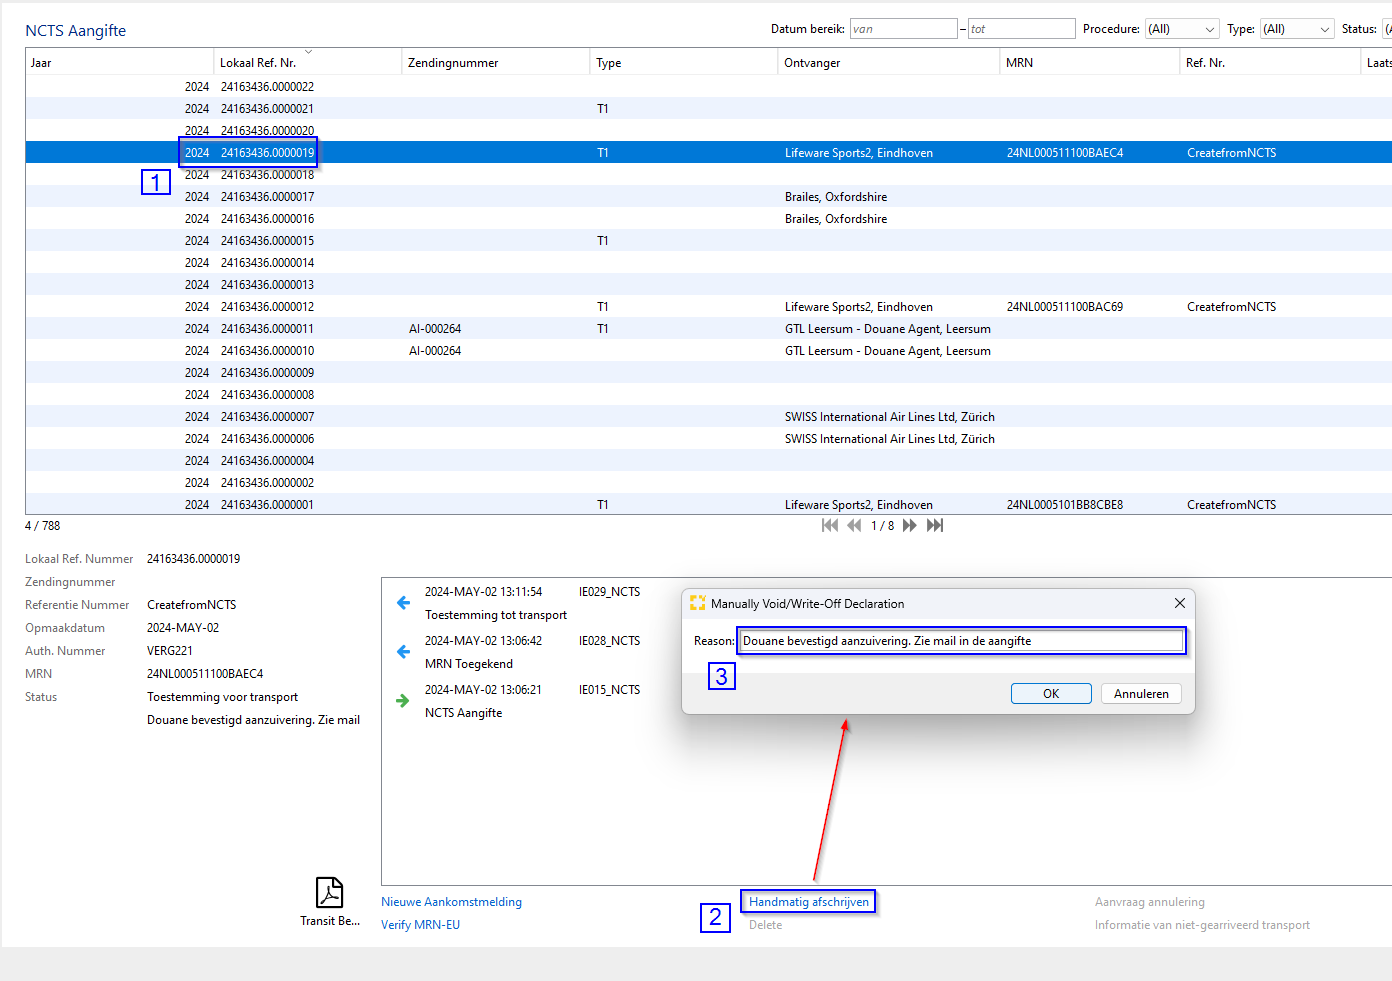Click the 'van' start date field
This screenshot has width=1392, height=981.
click(904, 29)
